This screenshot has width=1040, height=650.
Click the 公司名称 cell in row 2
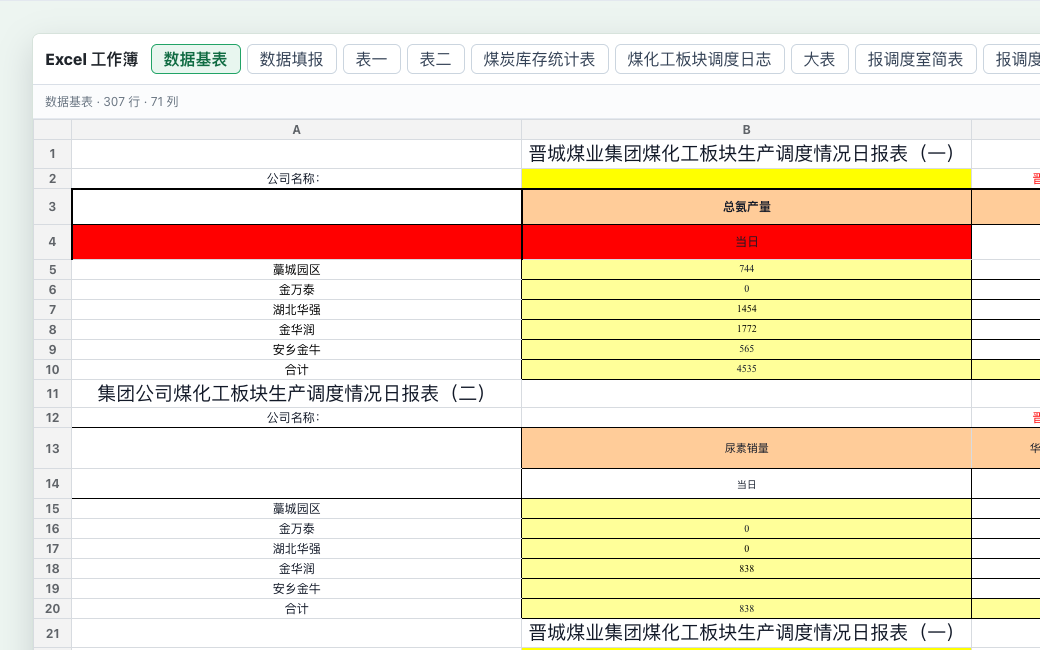tap(296, 178)
